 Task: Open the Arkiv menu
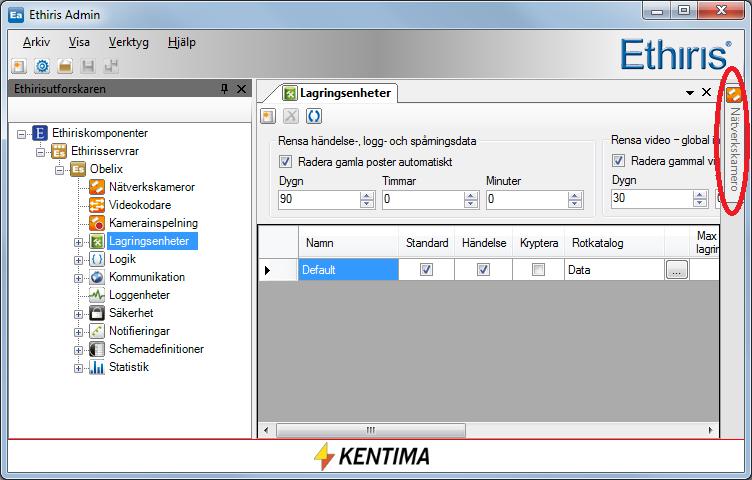pyautogui.click(x=36, y=42)
